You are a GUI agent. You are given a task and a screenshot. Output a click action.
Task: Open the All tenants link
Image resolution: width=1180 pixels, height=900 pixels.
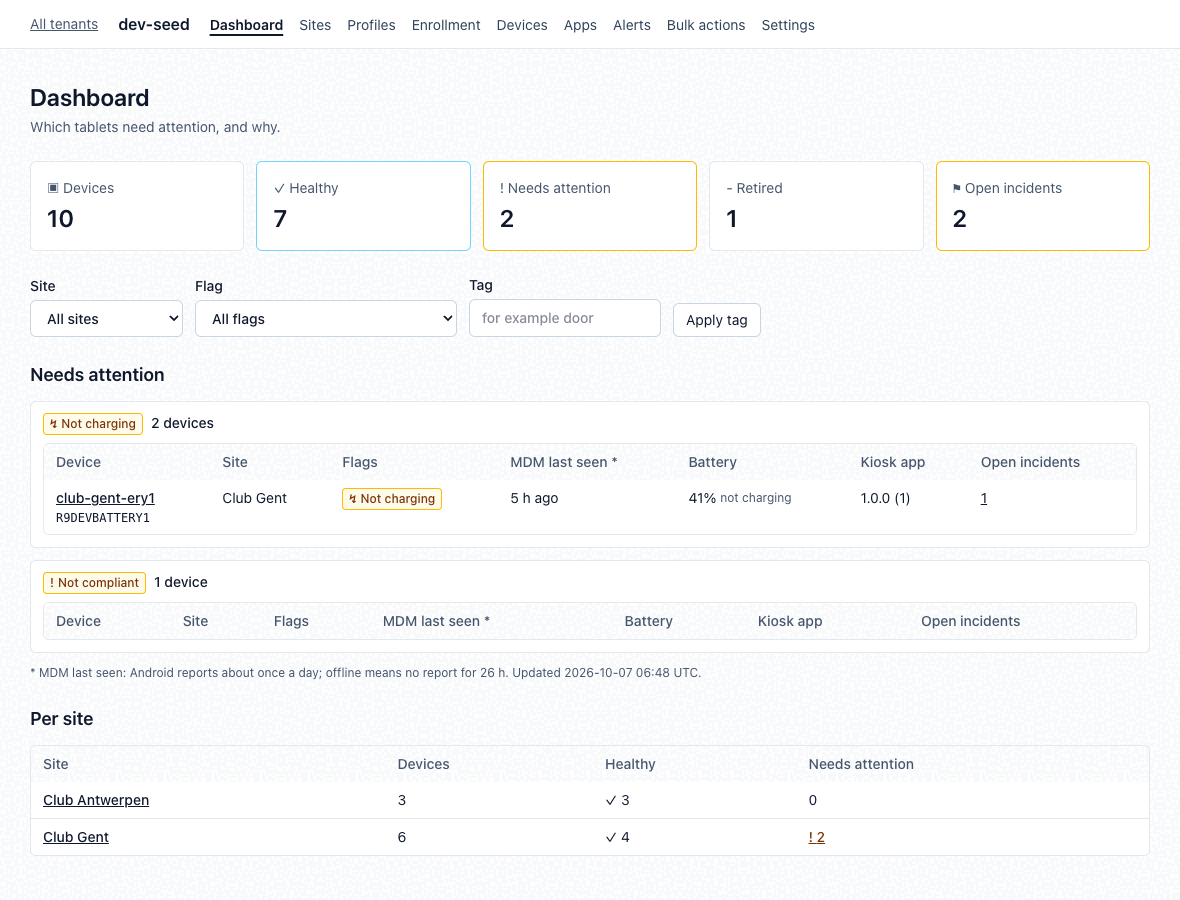64,24
